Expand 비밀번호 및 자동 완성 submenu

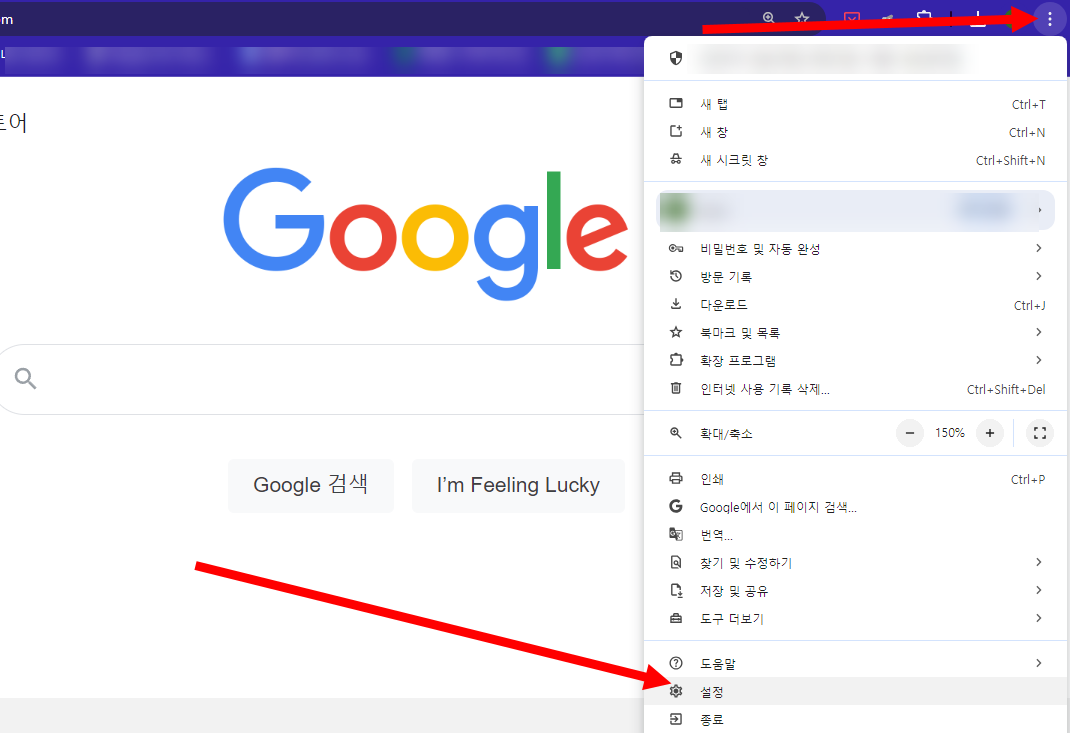856,248
